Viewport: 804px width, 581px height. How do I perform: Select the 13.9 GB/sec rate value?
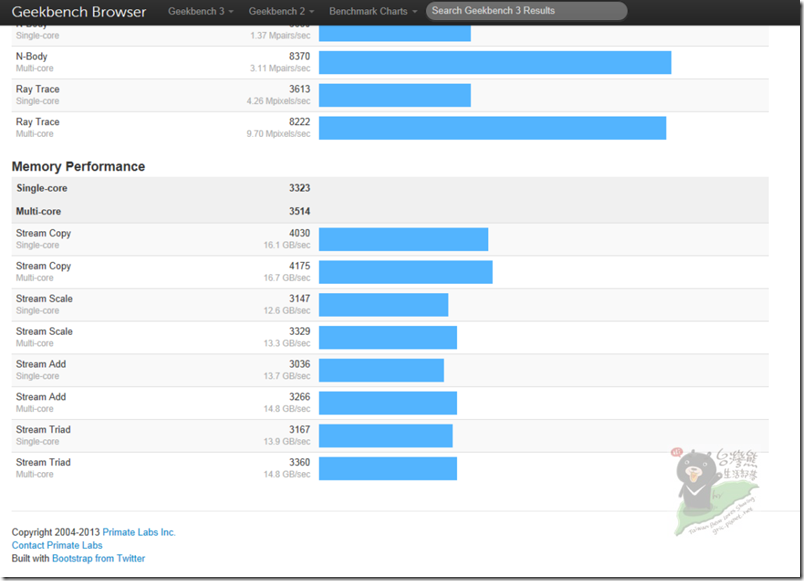tap(287, 442)
